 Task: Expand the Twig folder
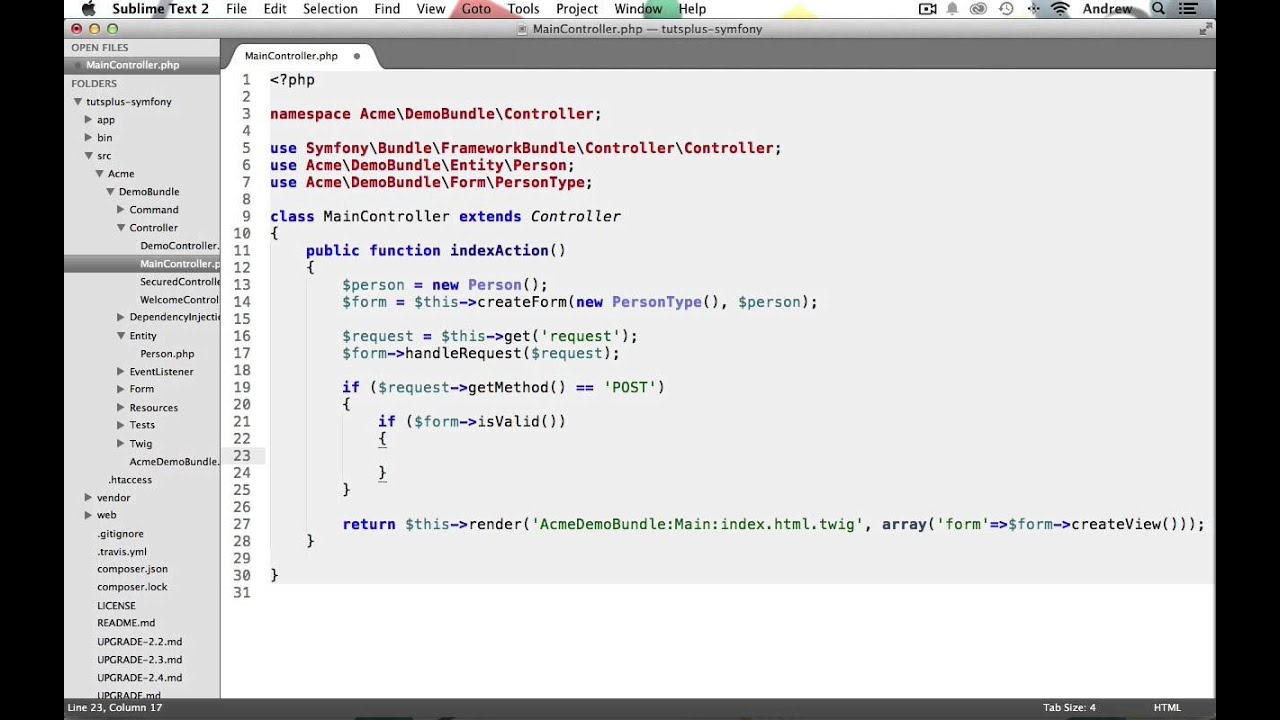(120, 444)
